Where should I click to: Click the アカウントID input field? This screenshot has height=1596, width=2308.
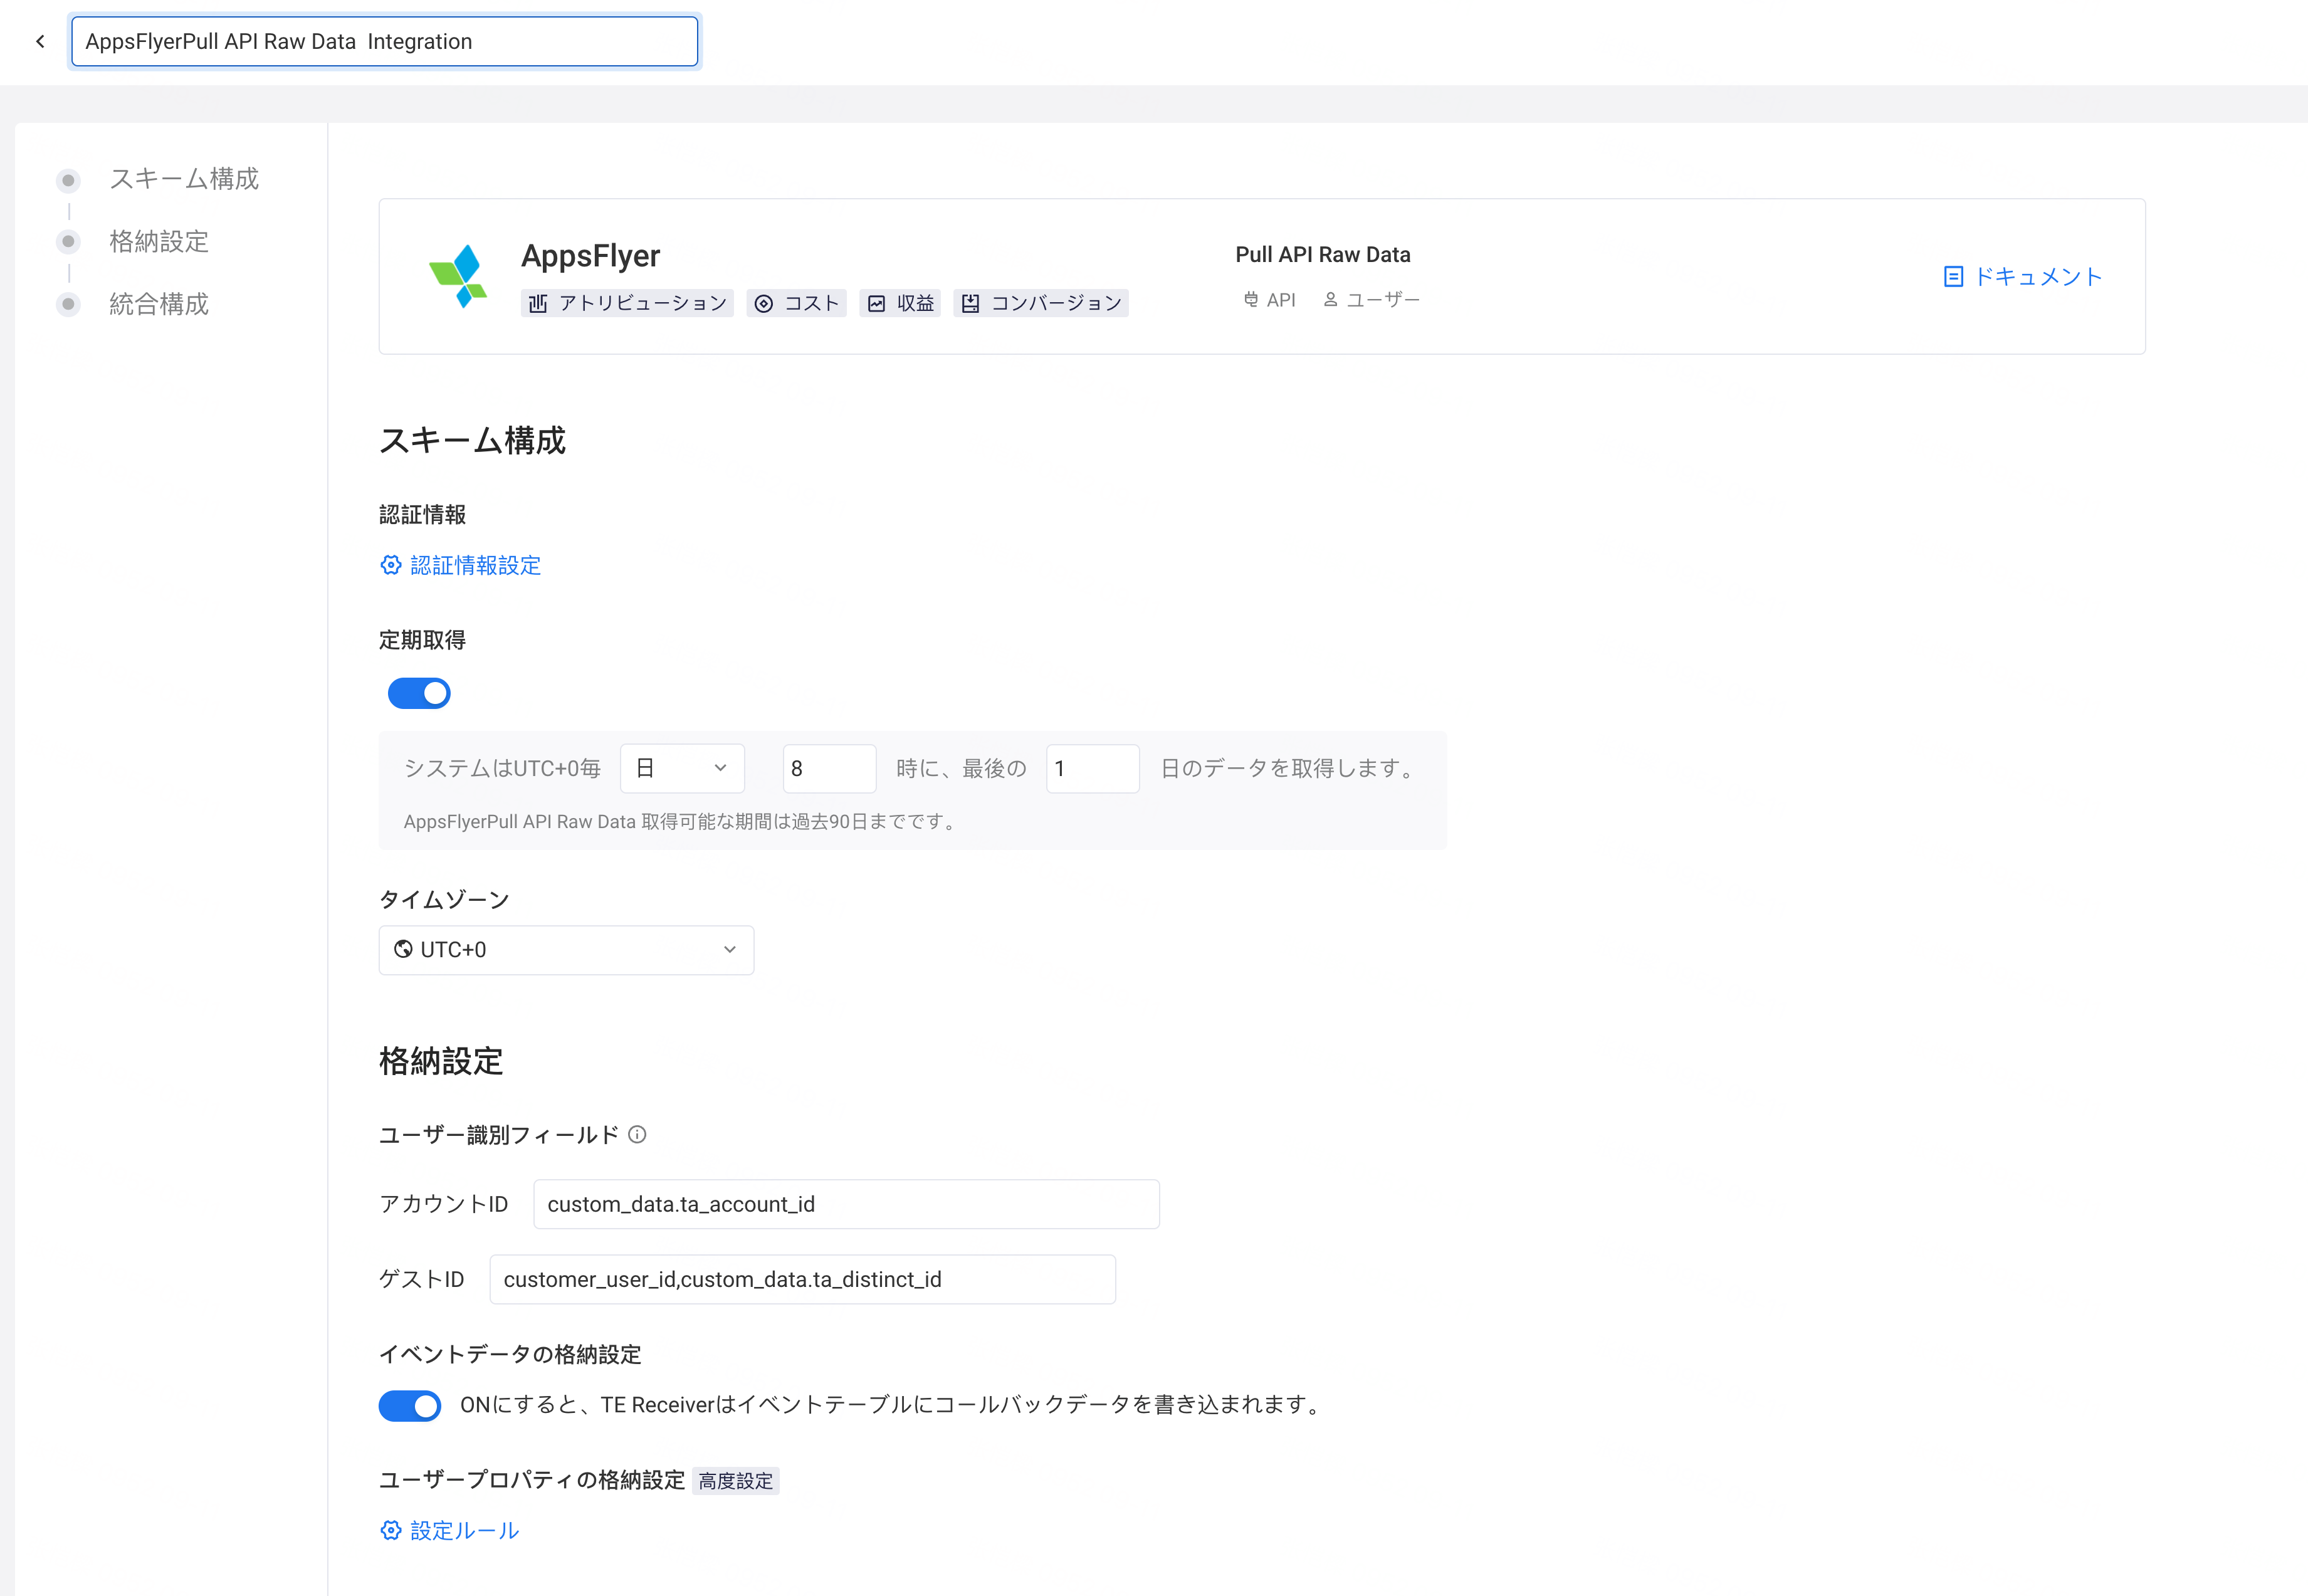(846, 1204)
